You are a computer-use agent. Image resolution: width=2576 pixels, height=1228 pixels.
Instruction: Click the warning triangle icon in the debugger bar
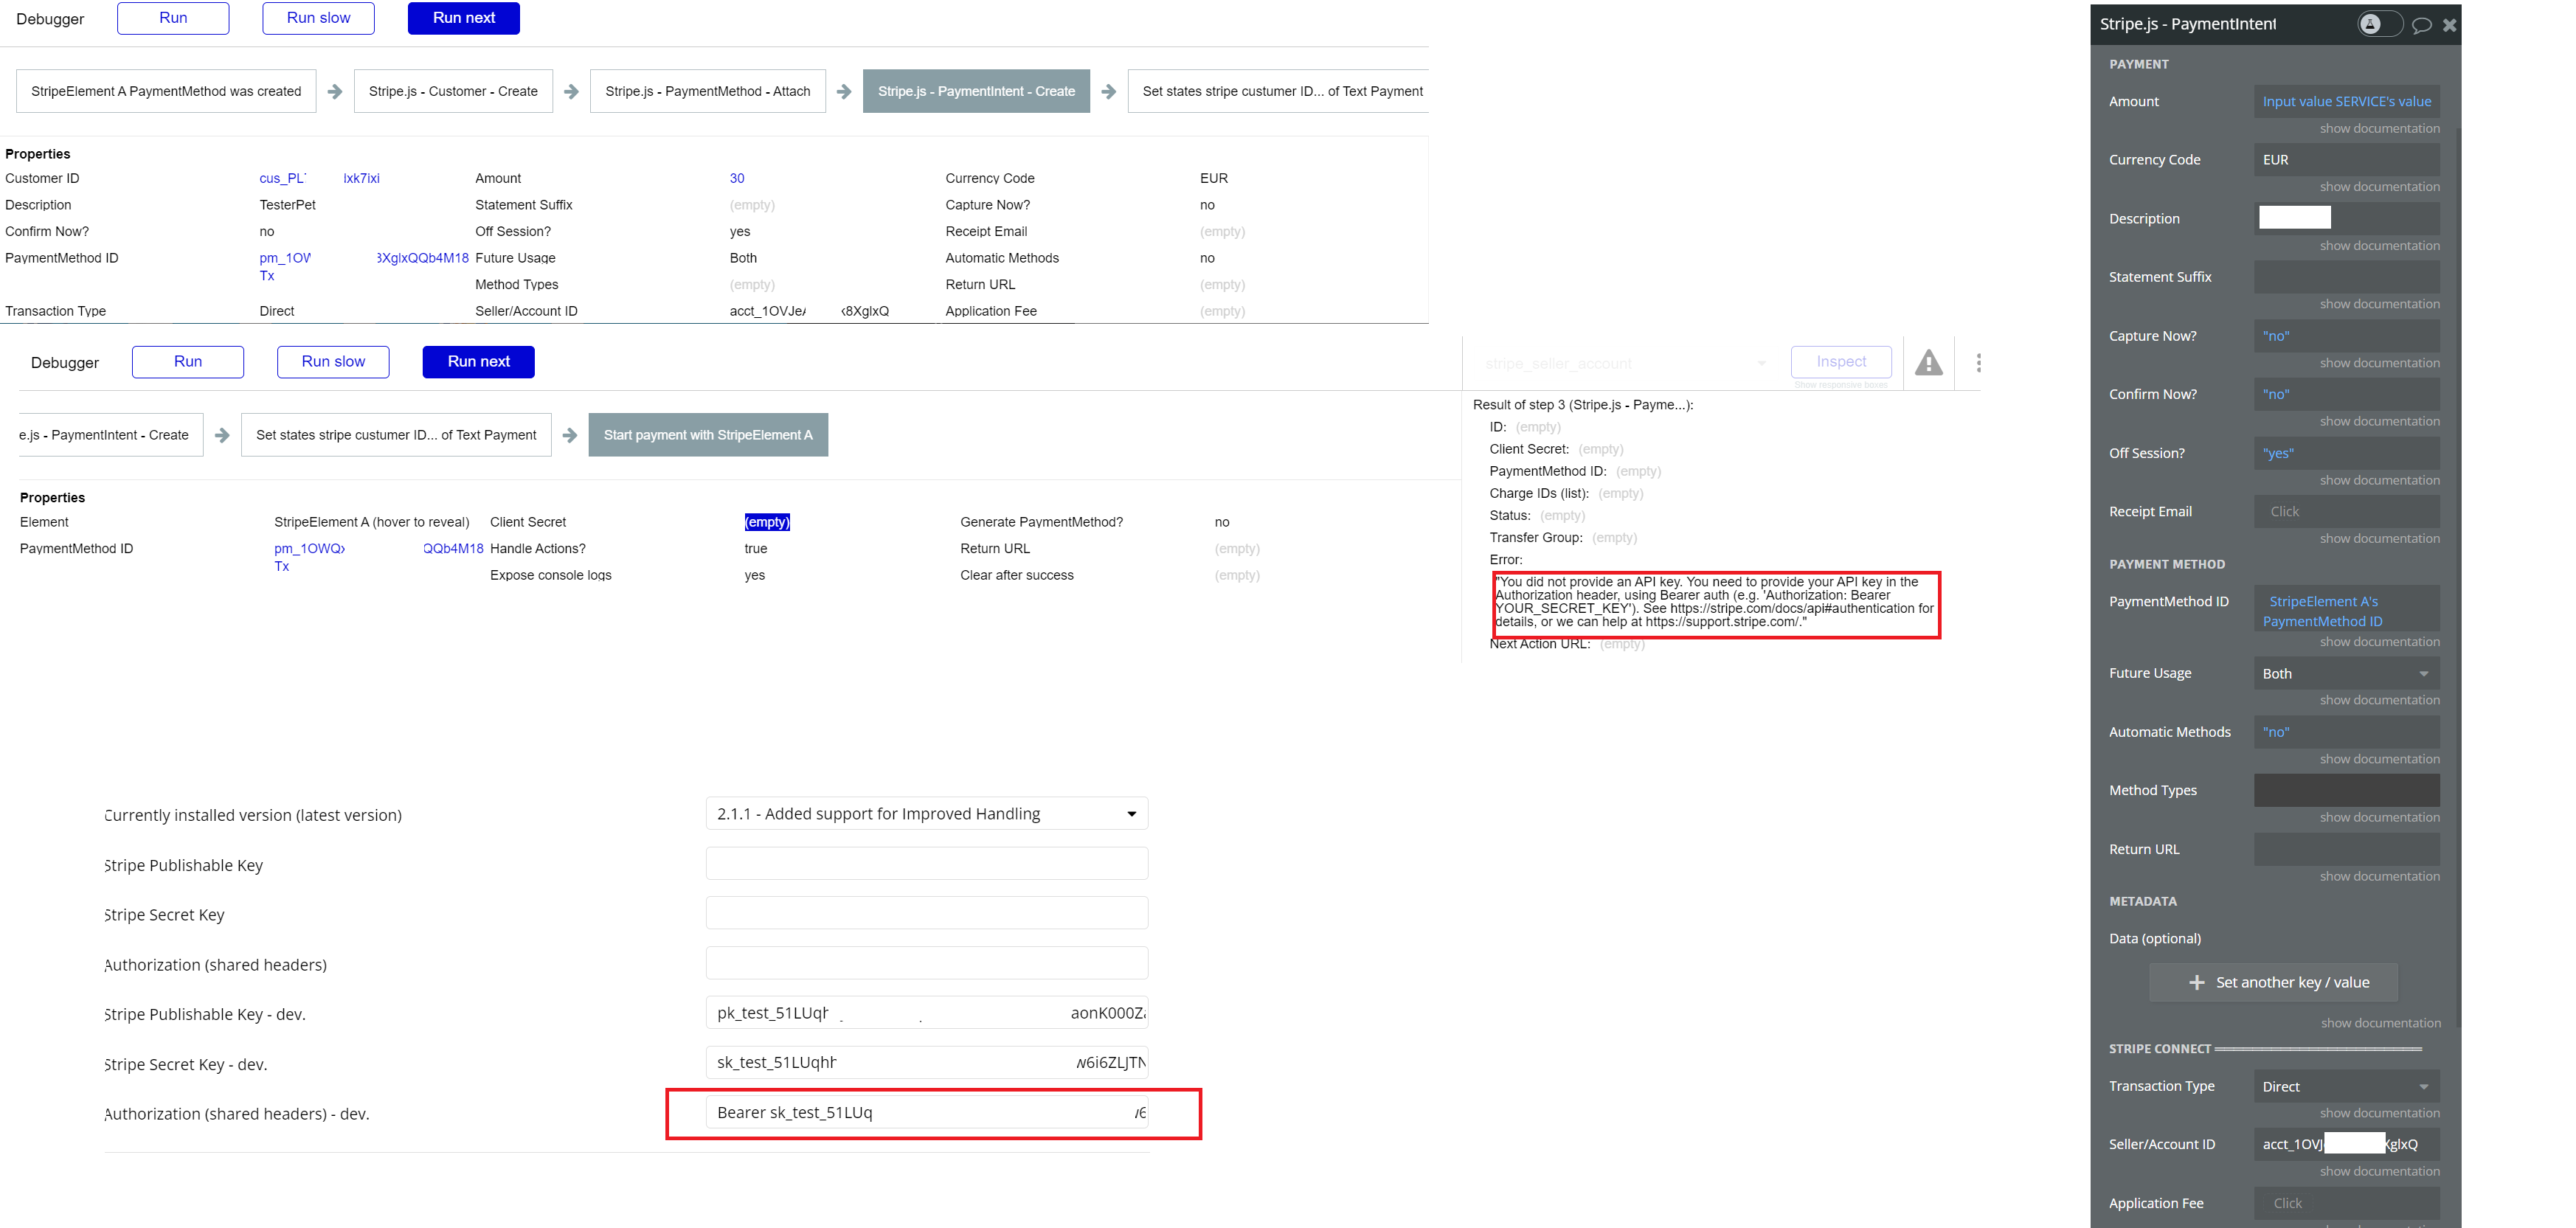point(1930,363)
